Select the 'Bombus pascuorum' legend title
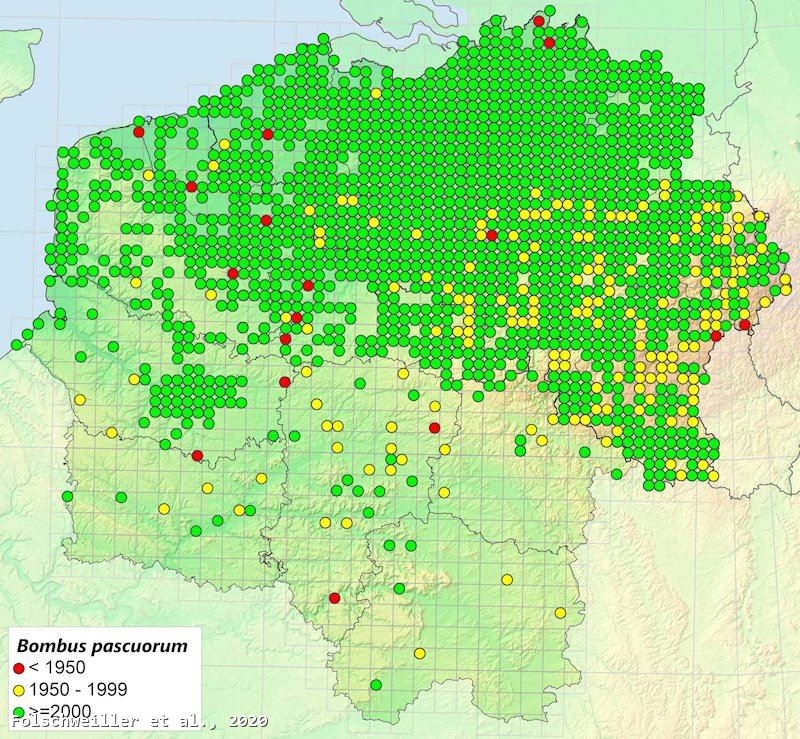 pos(102,646)
